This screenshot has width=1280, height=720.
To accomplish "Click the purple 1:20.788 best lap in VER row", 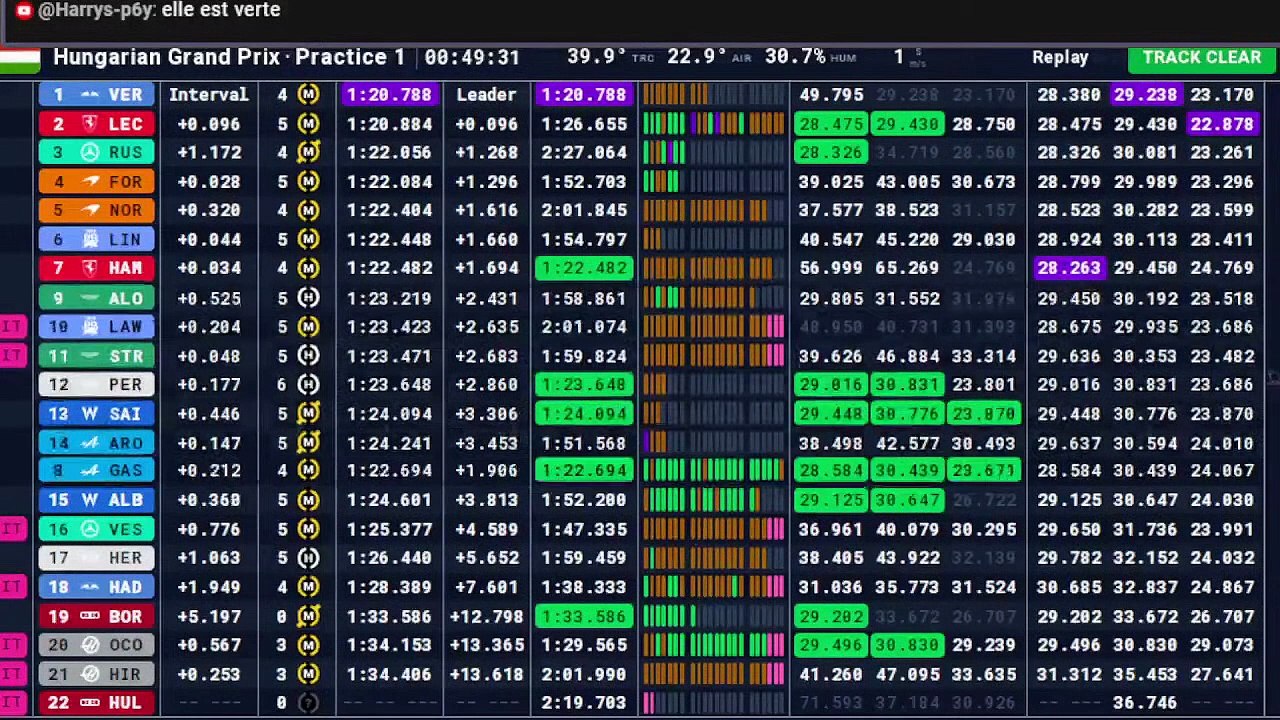I will pyautogui.click(x=389, y=95).
